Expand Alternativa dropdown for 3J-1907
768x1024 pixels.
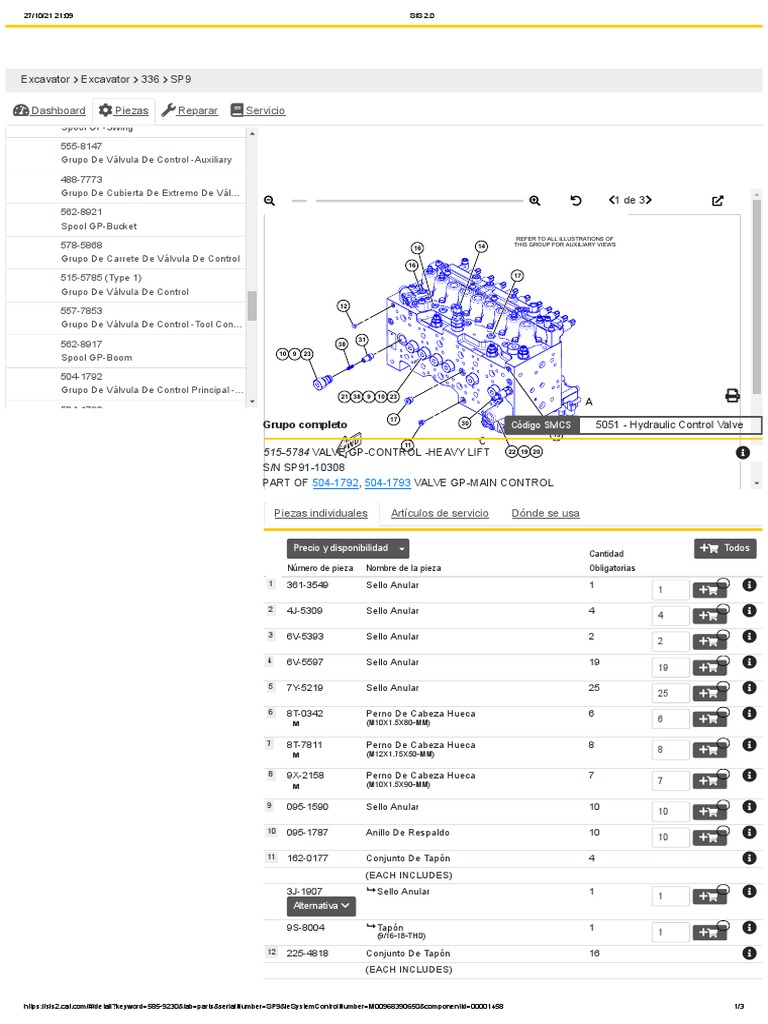click(321, 906)
